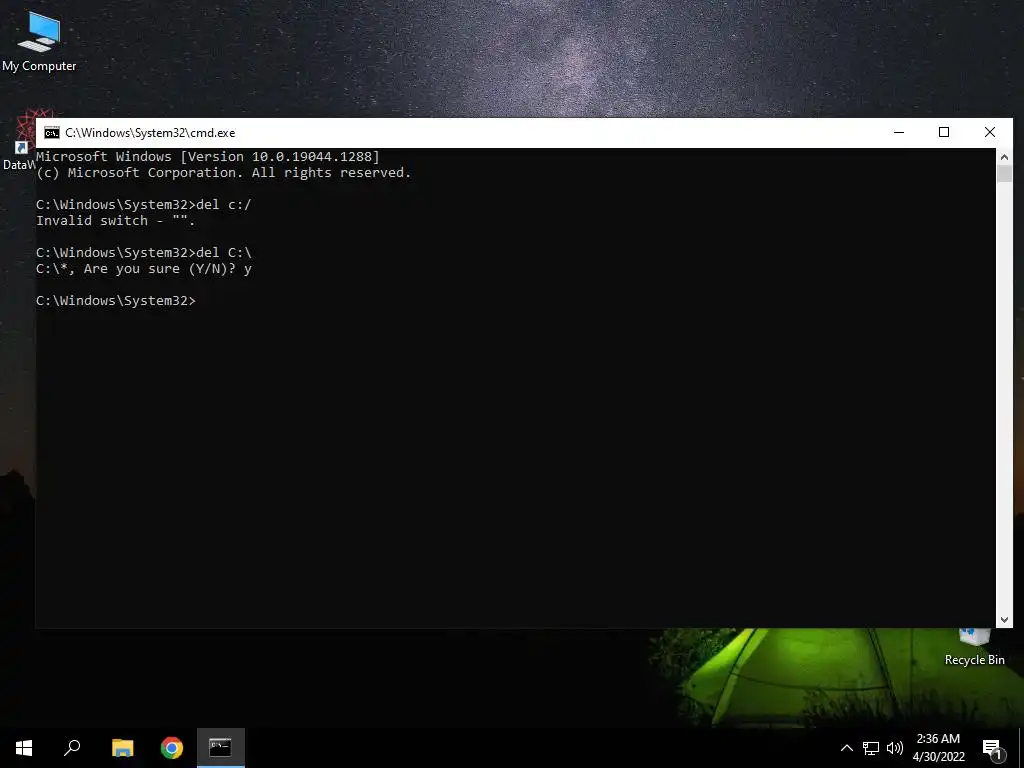Show hidden system tray icons
Viewport: 1024px width, 768px height.
pos(846,748)
